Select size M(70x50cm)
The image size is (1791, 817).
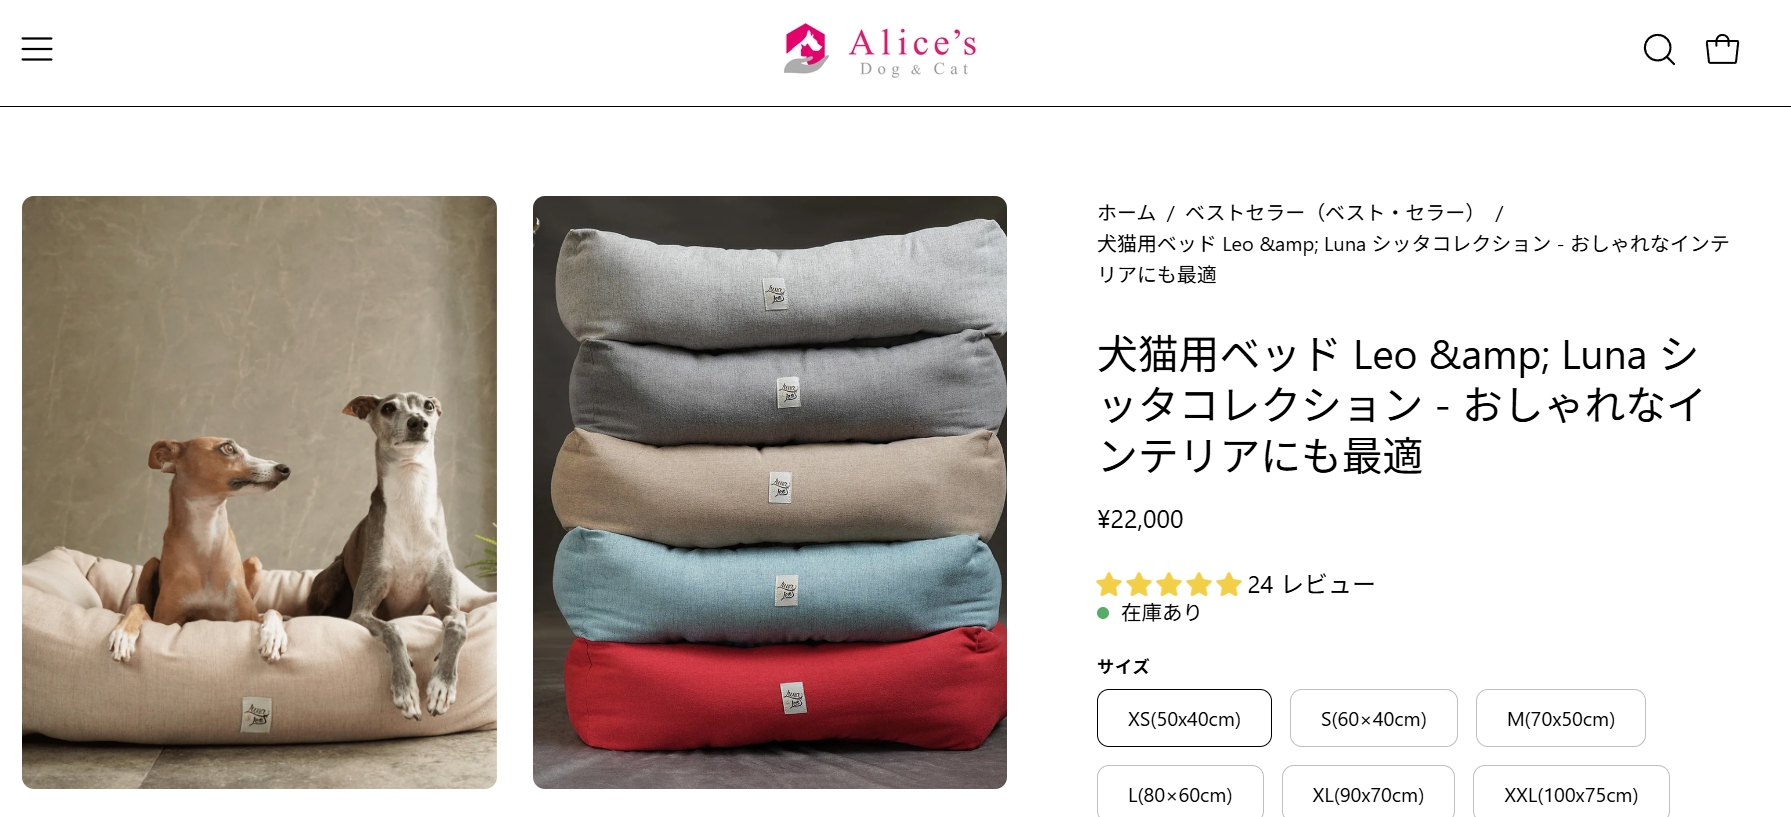[1561, 718]
